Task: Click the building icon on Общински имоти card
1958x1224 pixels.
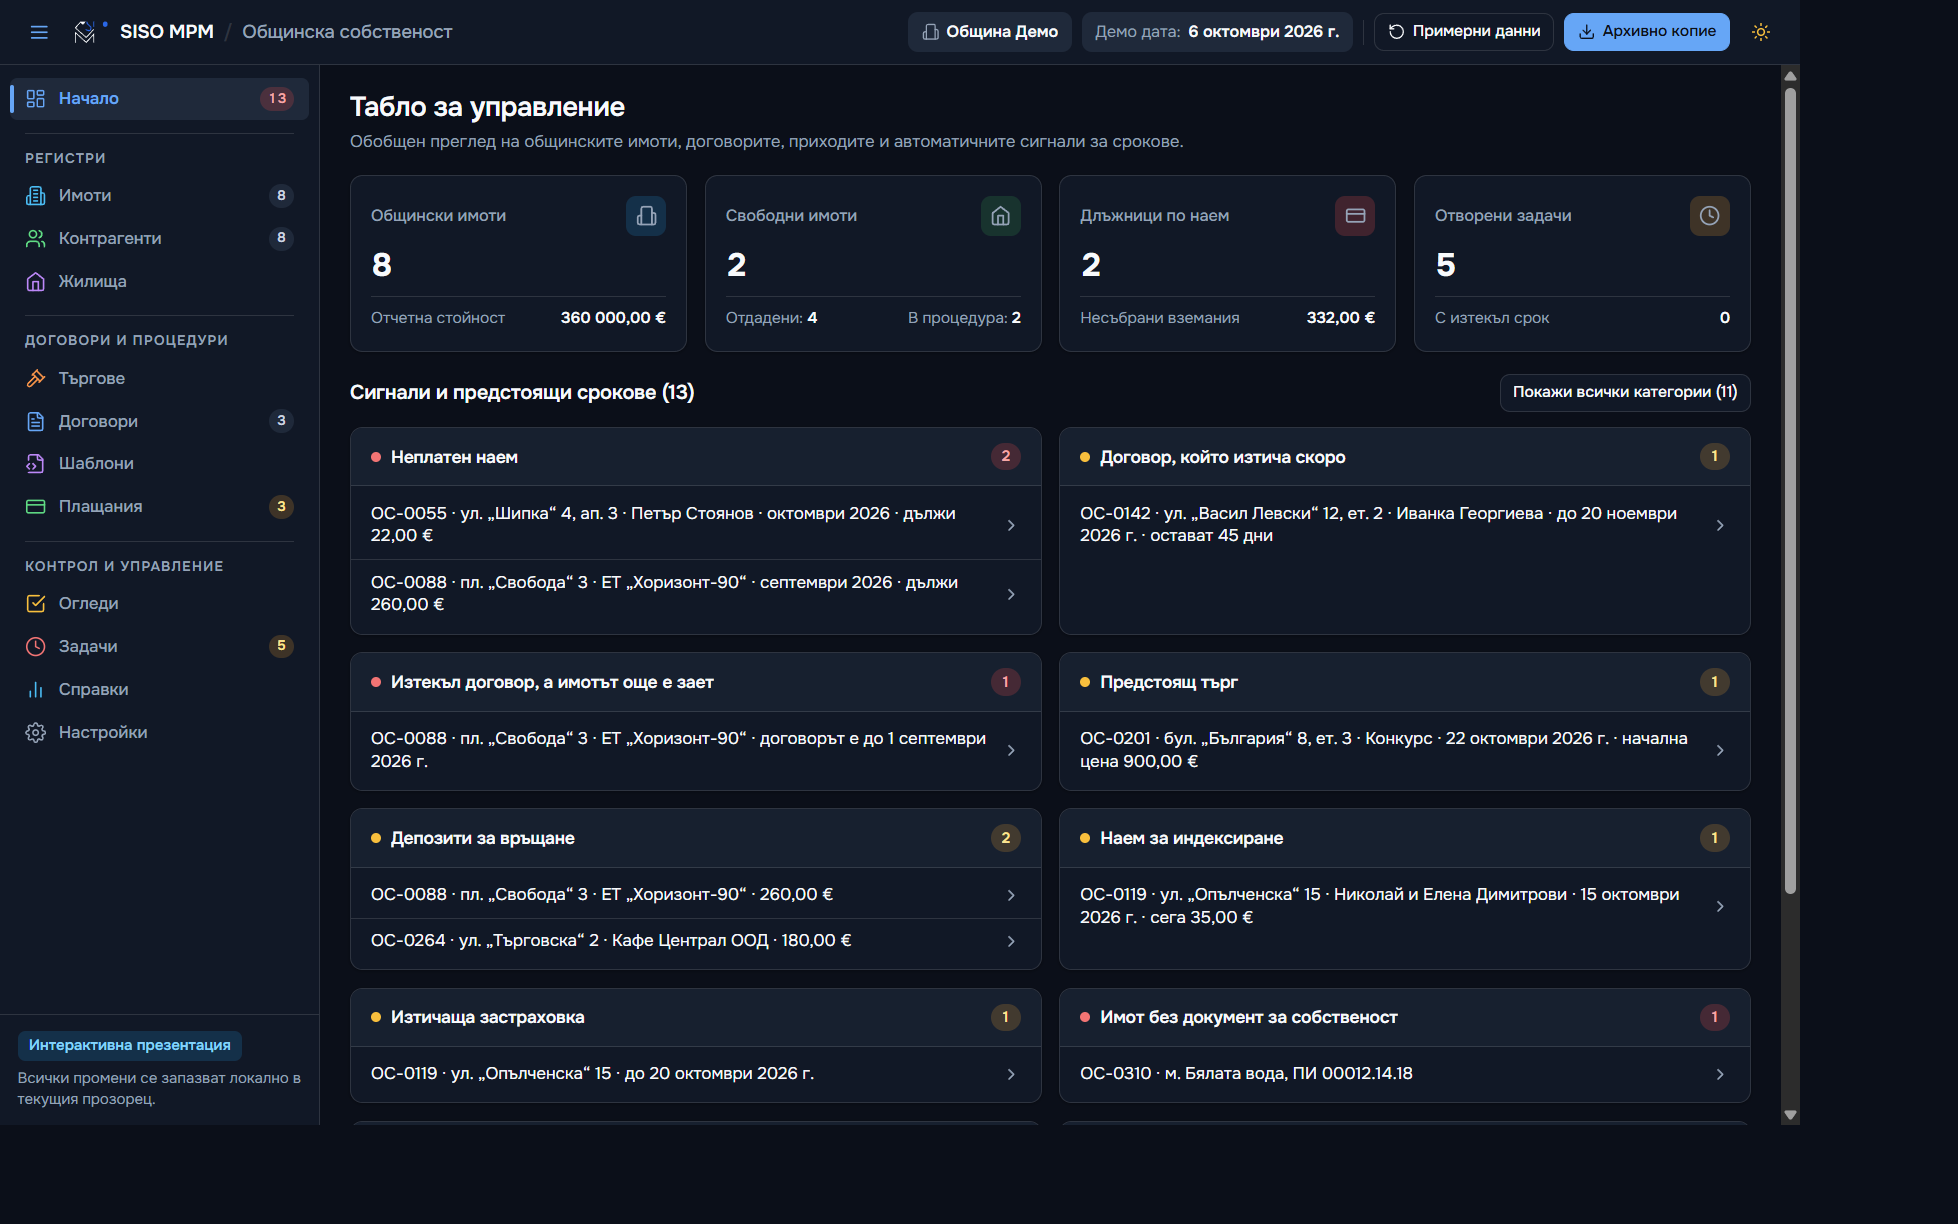Action: 646,216
